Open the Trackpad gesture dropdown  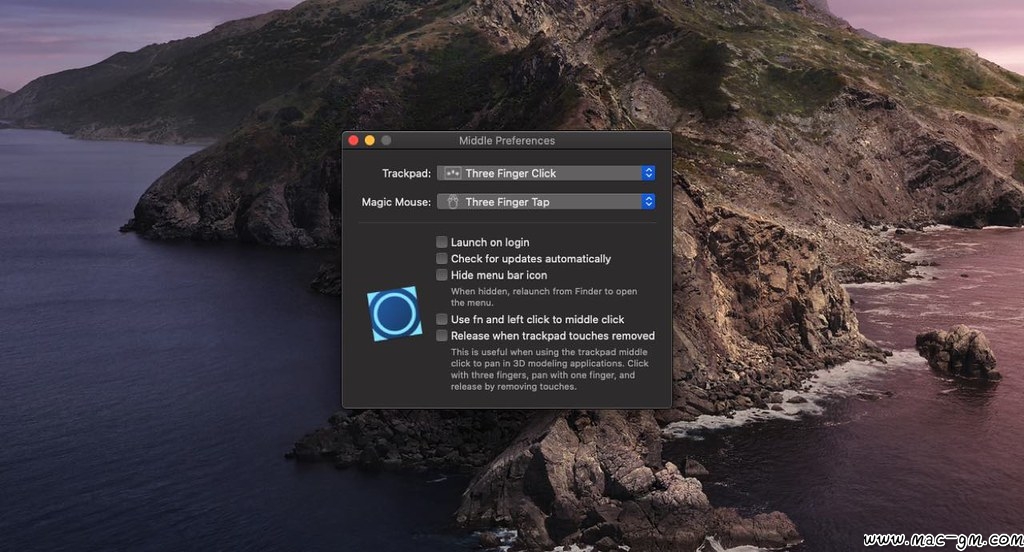tap(546, 173)
